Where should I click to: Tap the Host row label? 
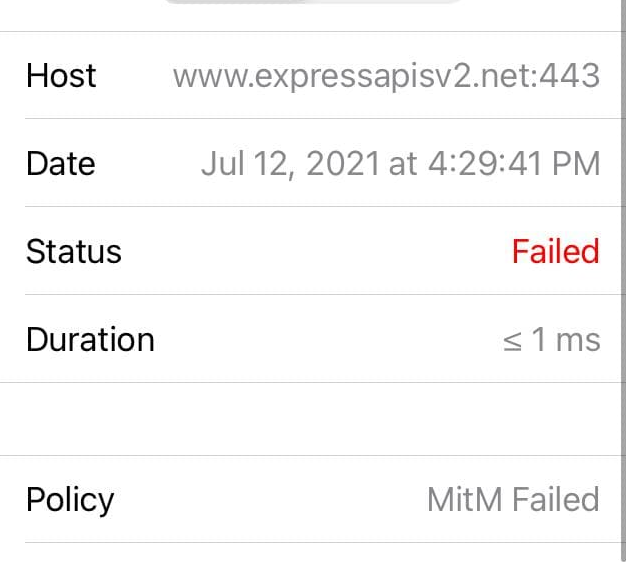pos(61,76)
